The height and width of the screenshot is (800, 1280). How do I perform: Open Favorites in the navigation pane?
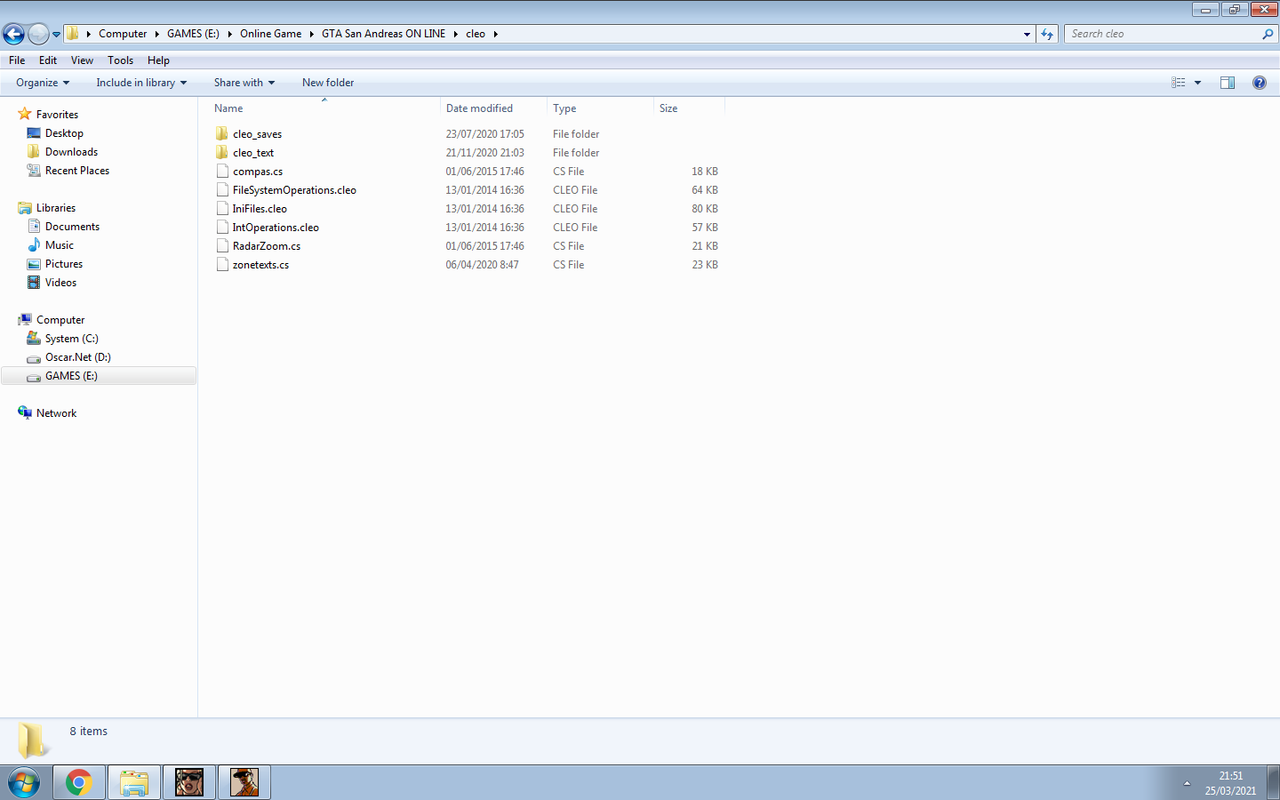(56, 114)
